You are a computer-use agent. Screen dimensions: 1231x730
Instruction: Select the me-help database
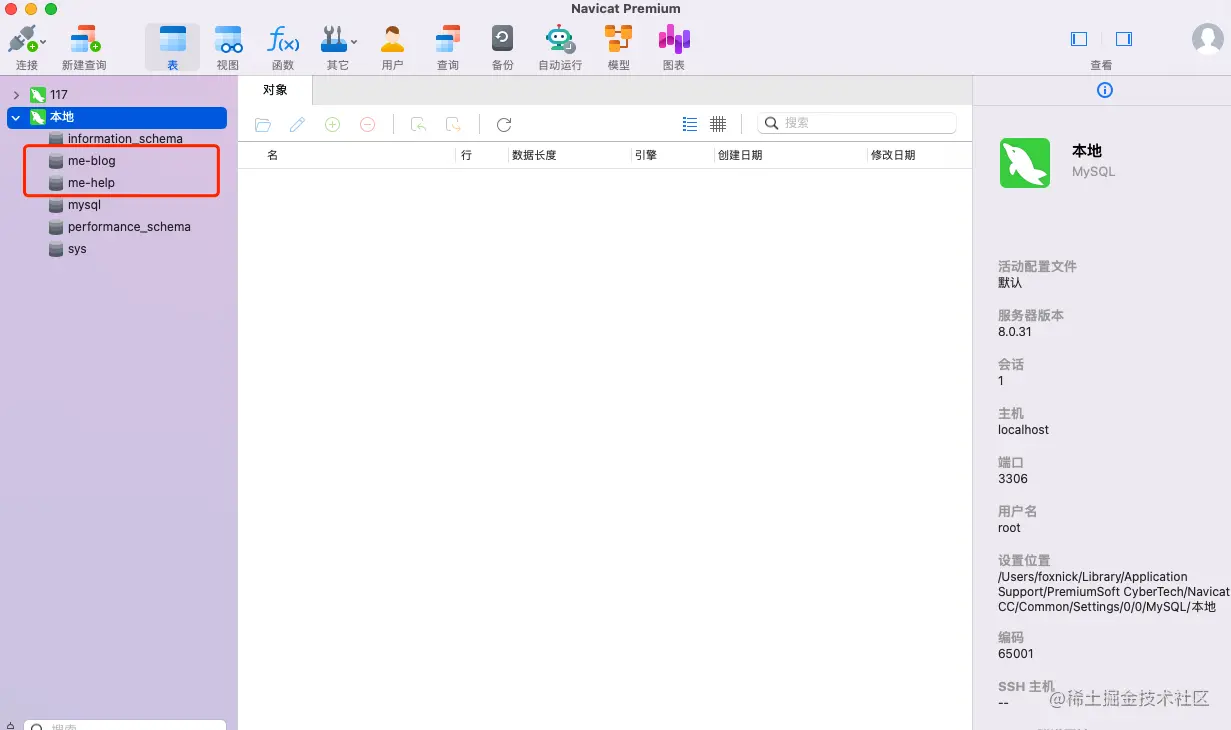click(91, 183)
